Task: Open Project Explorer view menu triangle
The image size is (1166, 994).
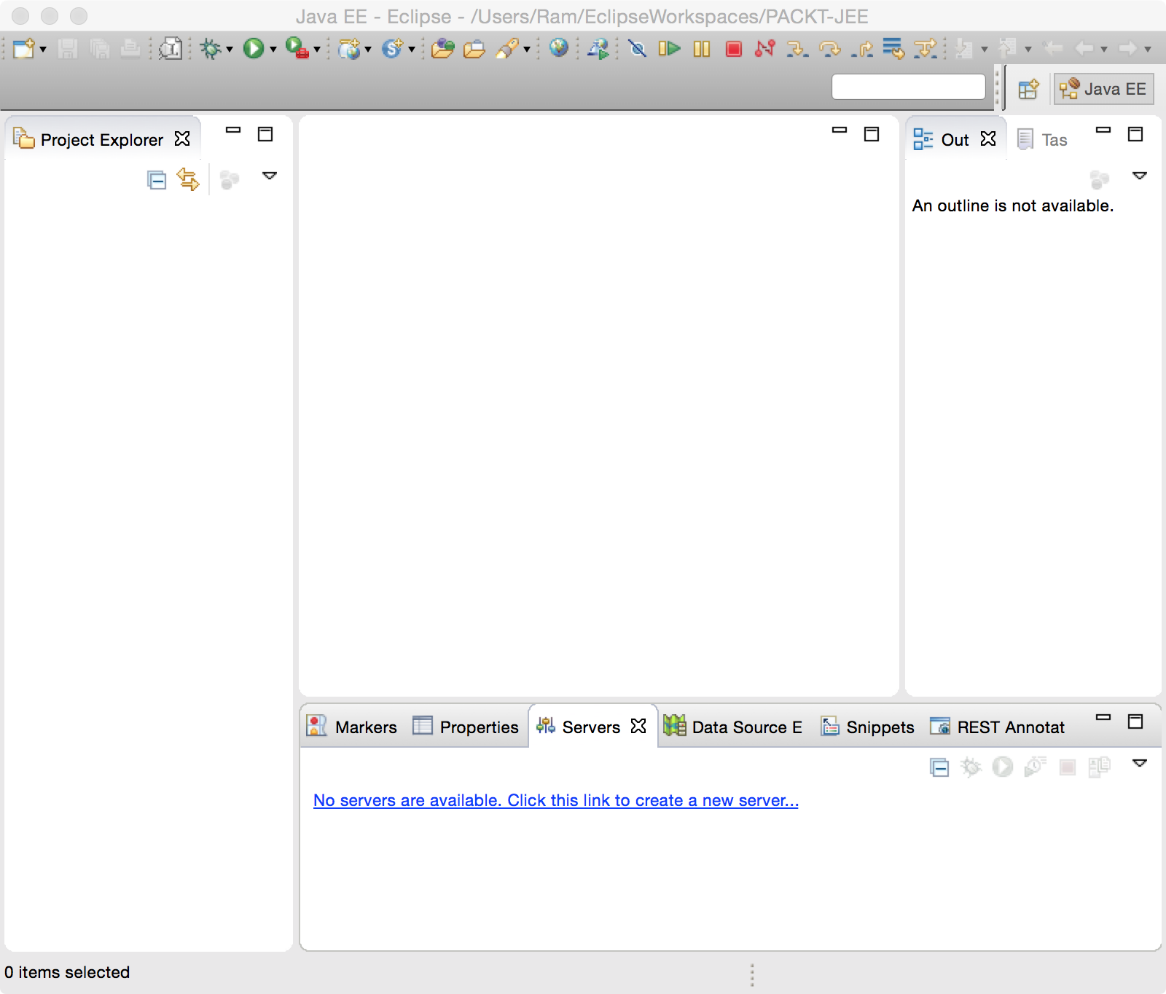Action: [269, 176]
